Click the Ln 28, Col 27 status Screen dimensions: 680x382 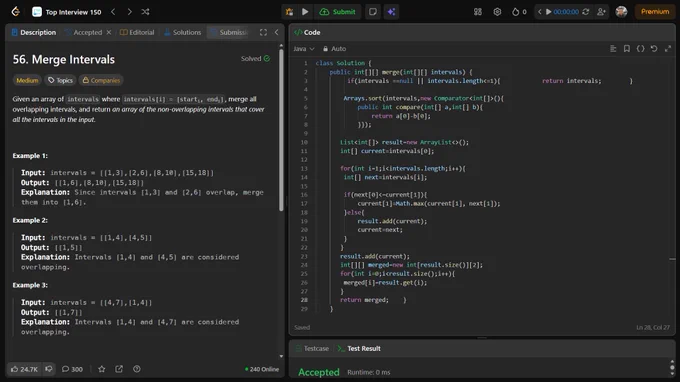653,327
